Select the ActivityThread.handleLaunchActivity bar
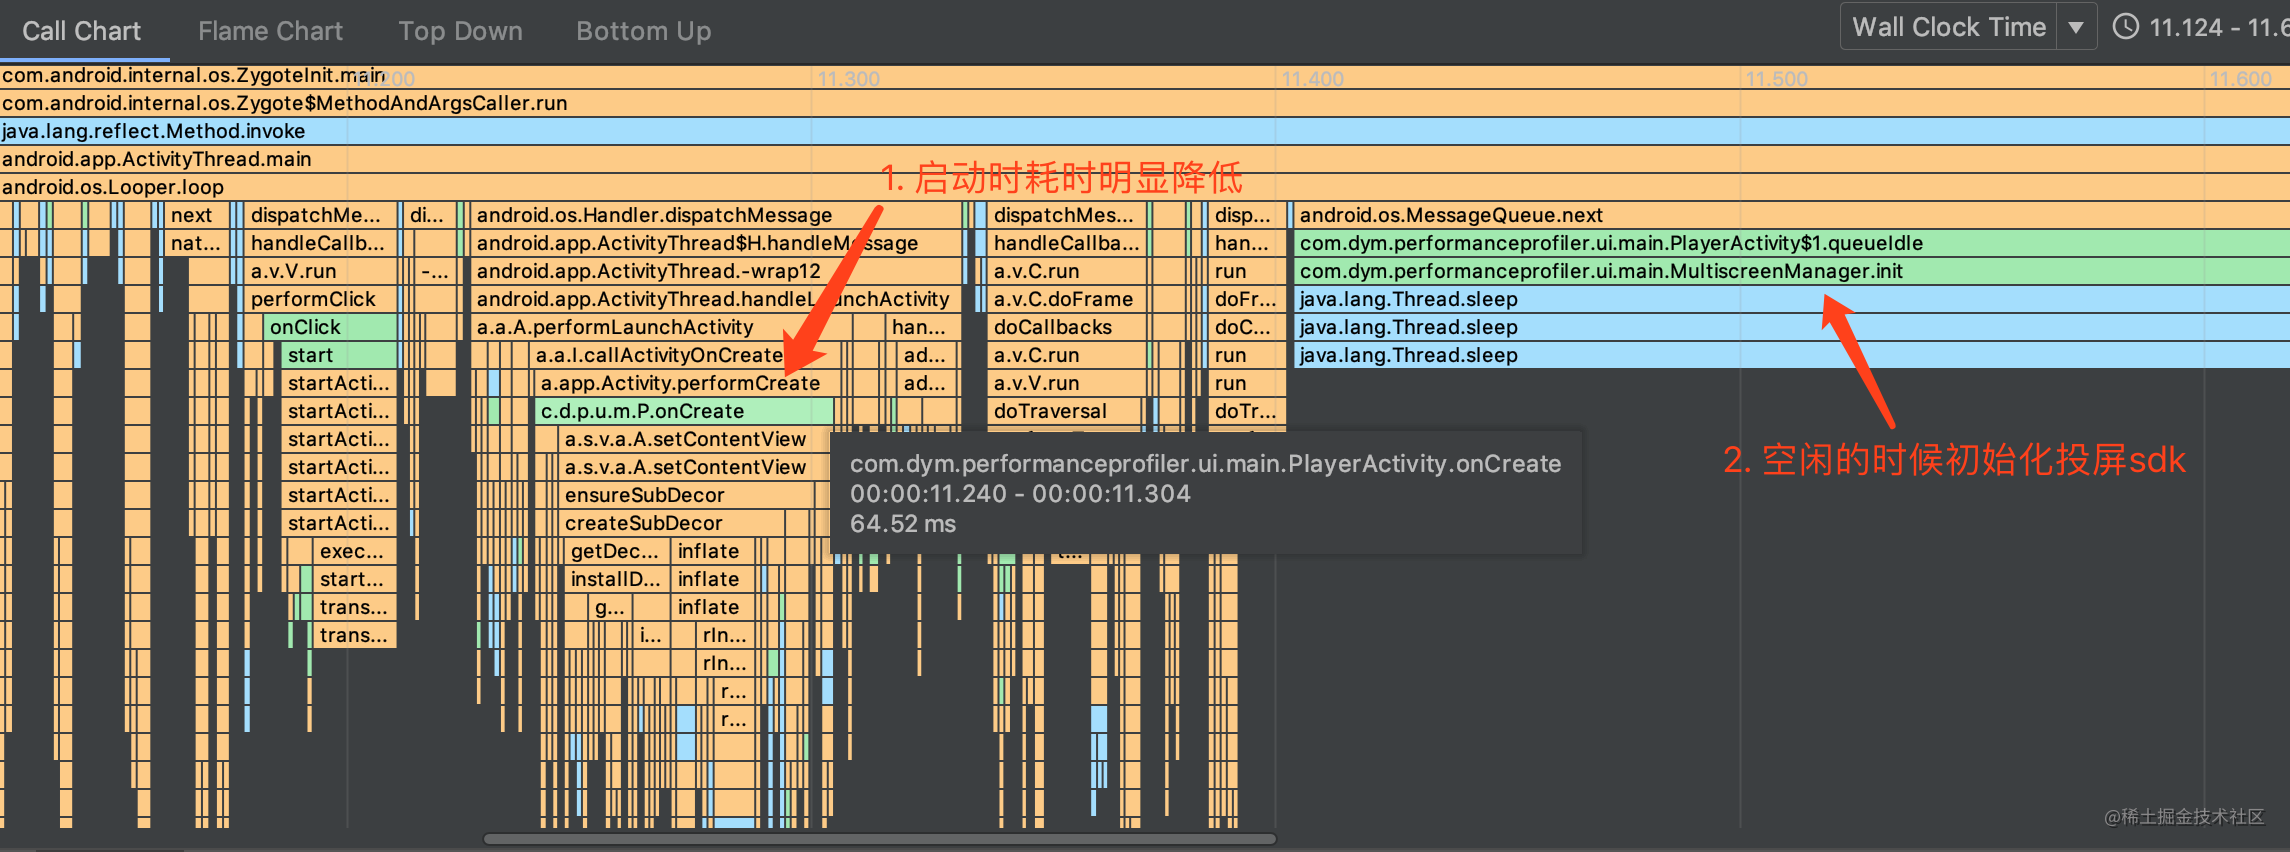This screenshot has width=2290, height=852. pos(716,299)
